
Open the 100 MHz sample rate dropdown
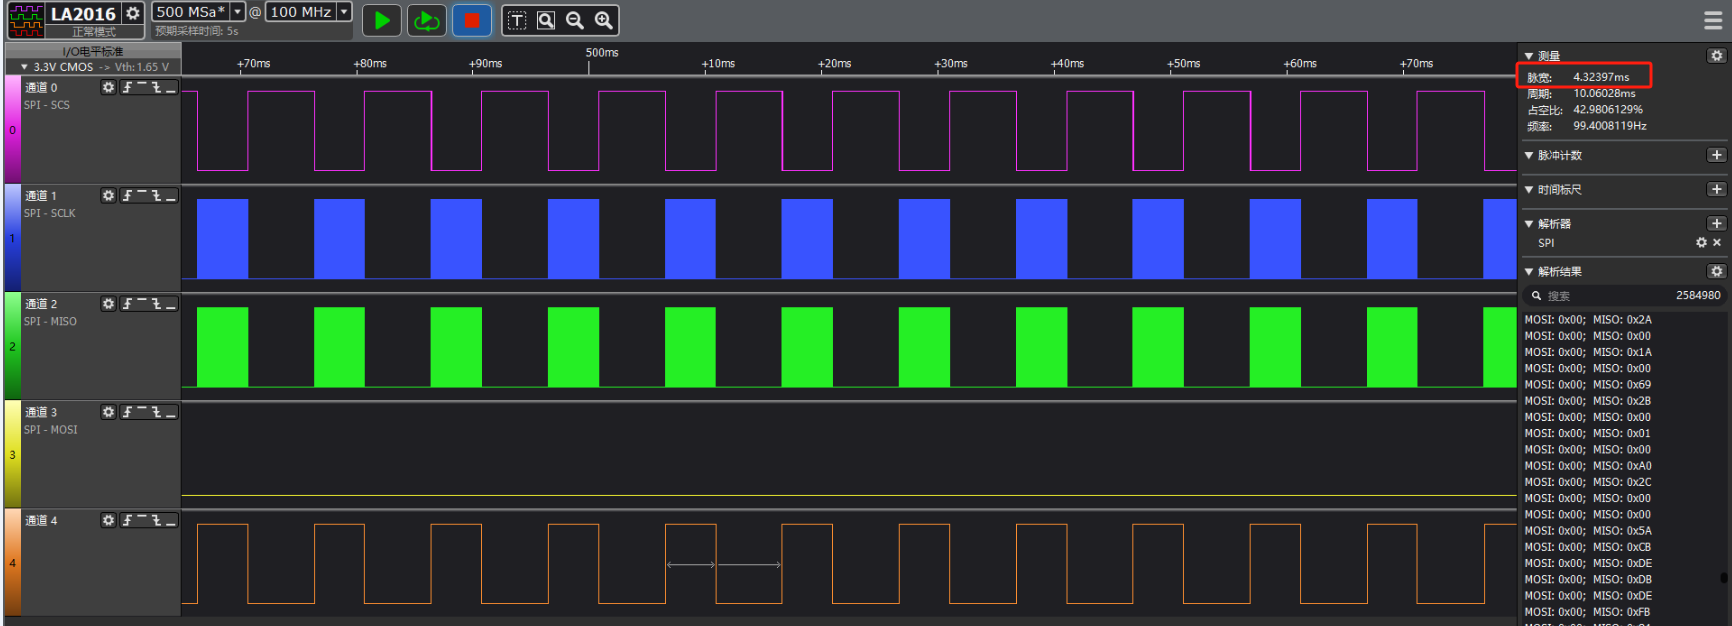tap(344, 12)
